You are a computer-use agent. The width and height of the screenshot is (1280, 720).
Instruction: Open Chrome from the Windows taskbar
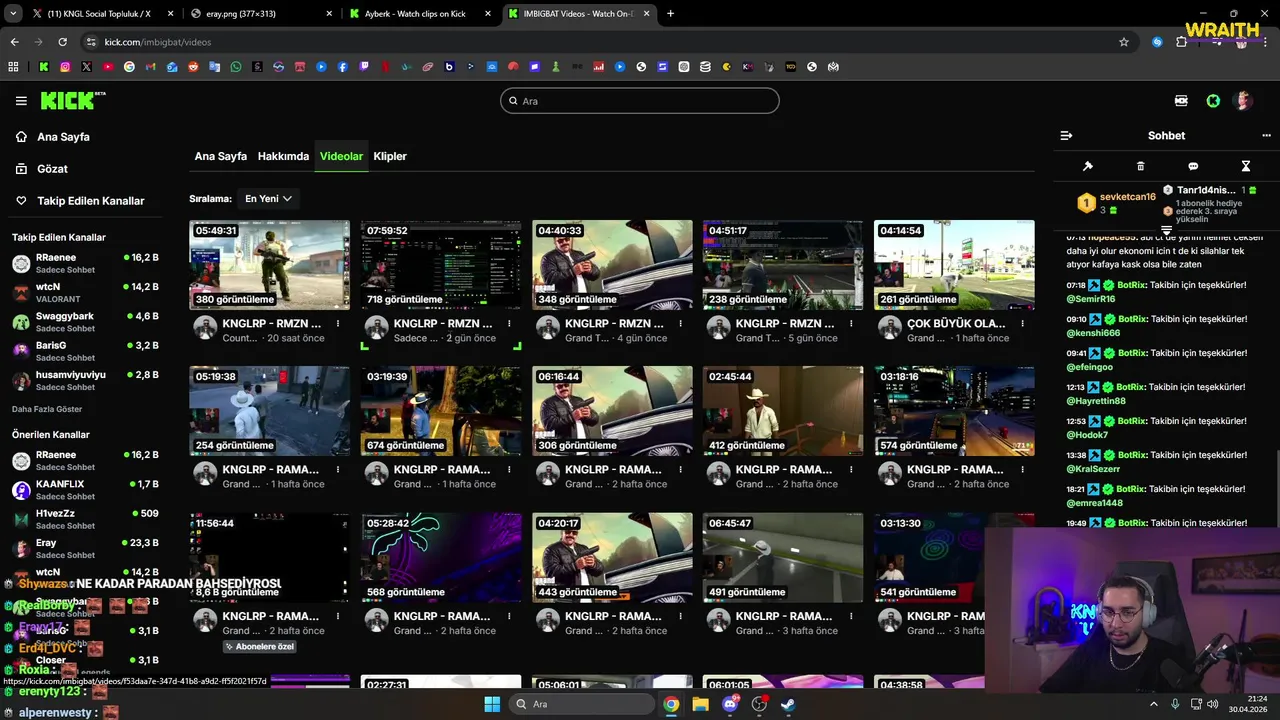point(671,704)
